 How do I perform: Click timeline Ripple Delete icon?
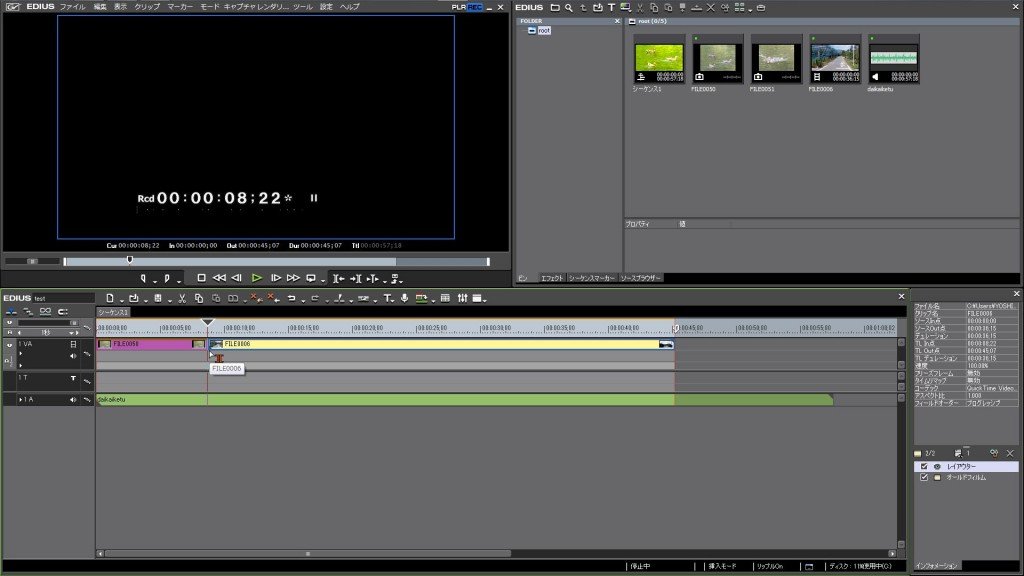[x=274, y=298]
